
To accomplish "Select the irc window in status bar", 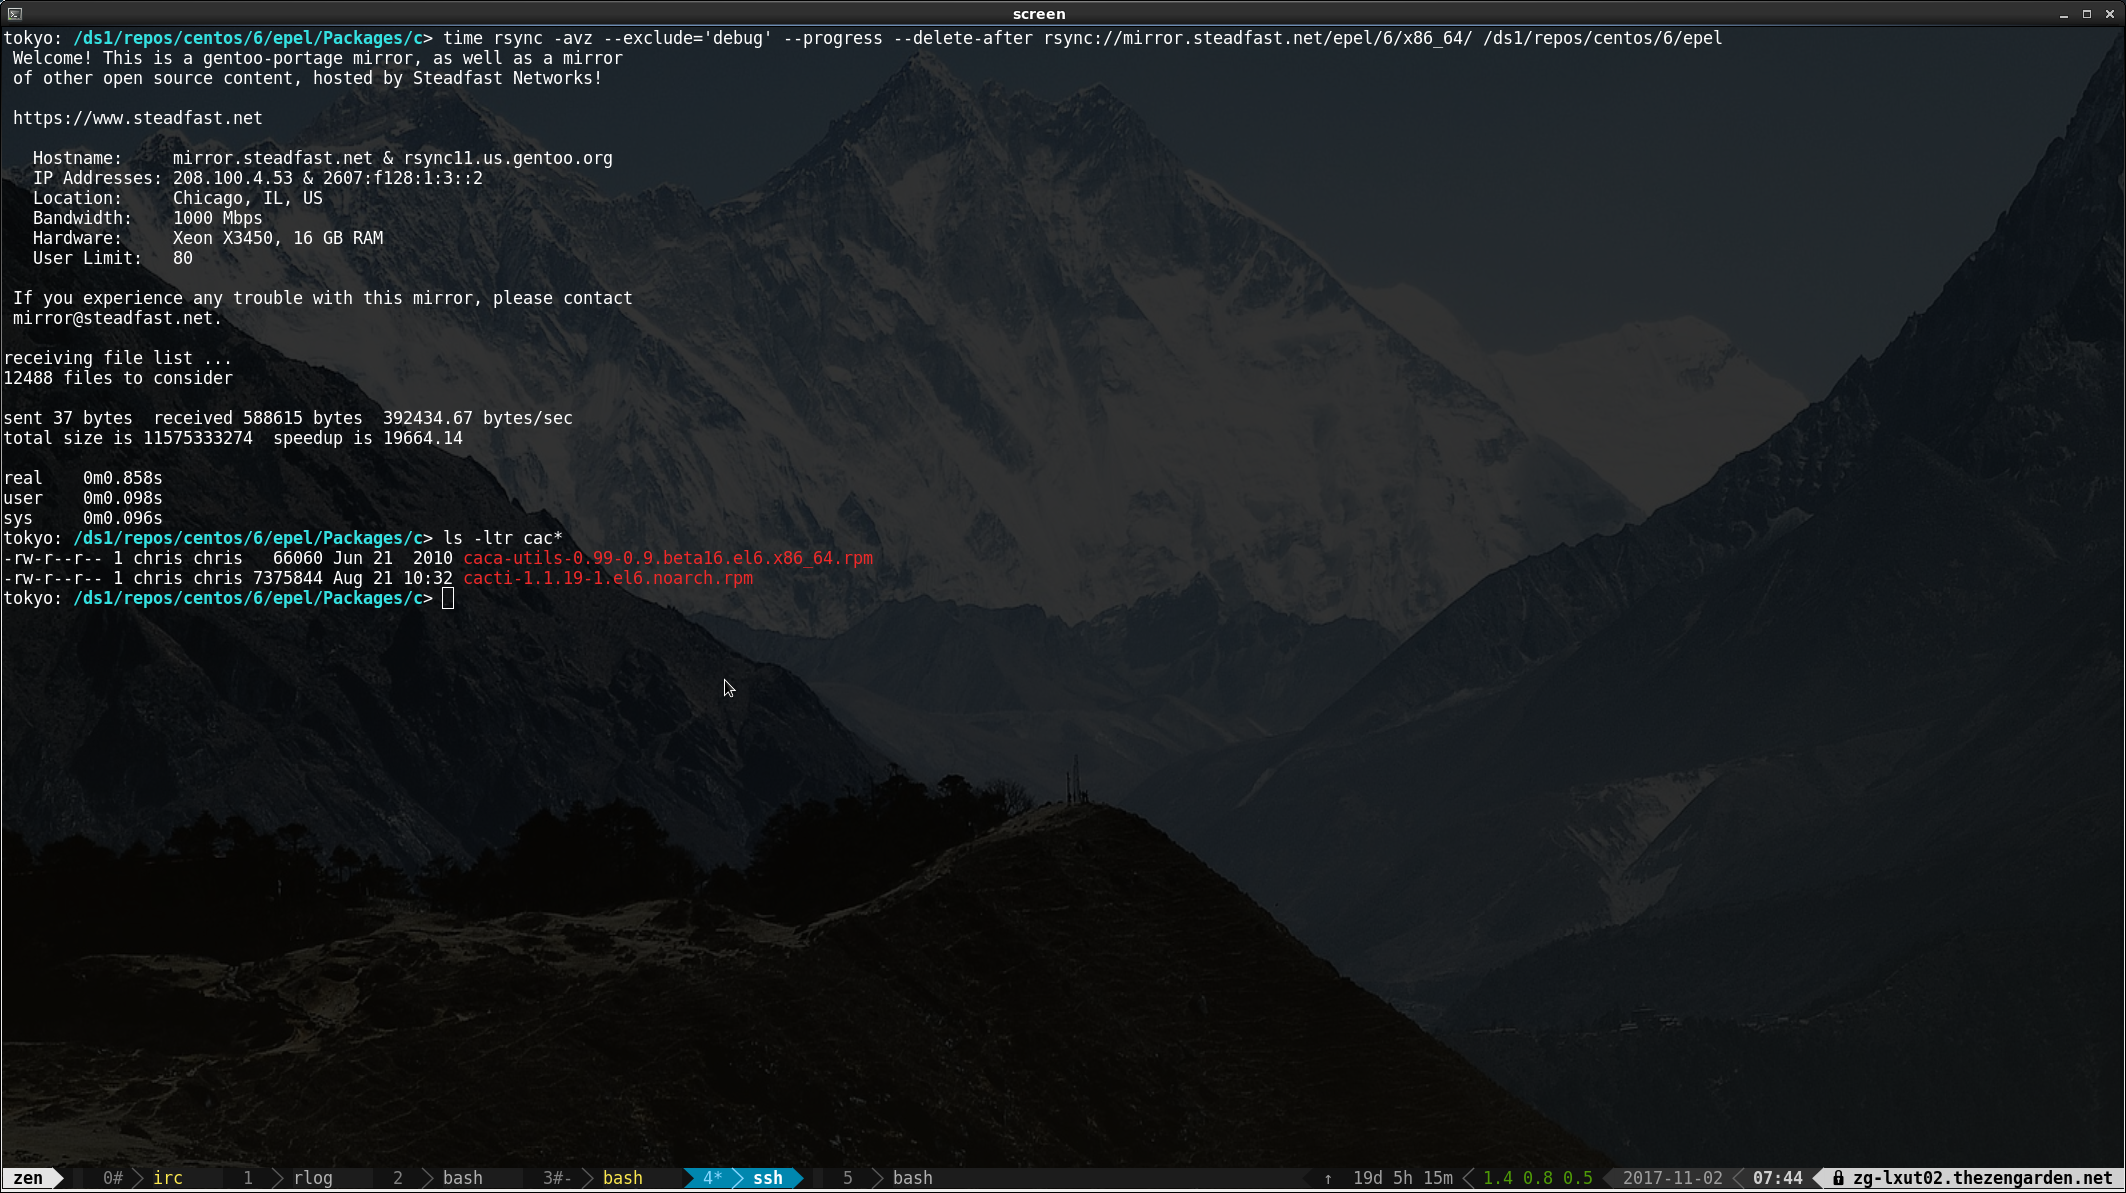I will 168,1178.
